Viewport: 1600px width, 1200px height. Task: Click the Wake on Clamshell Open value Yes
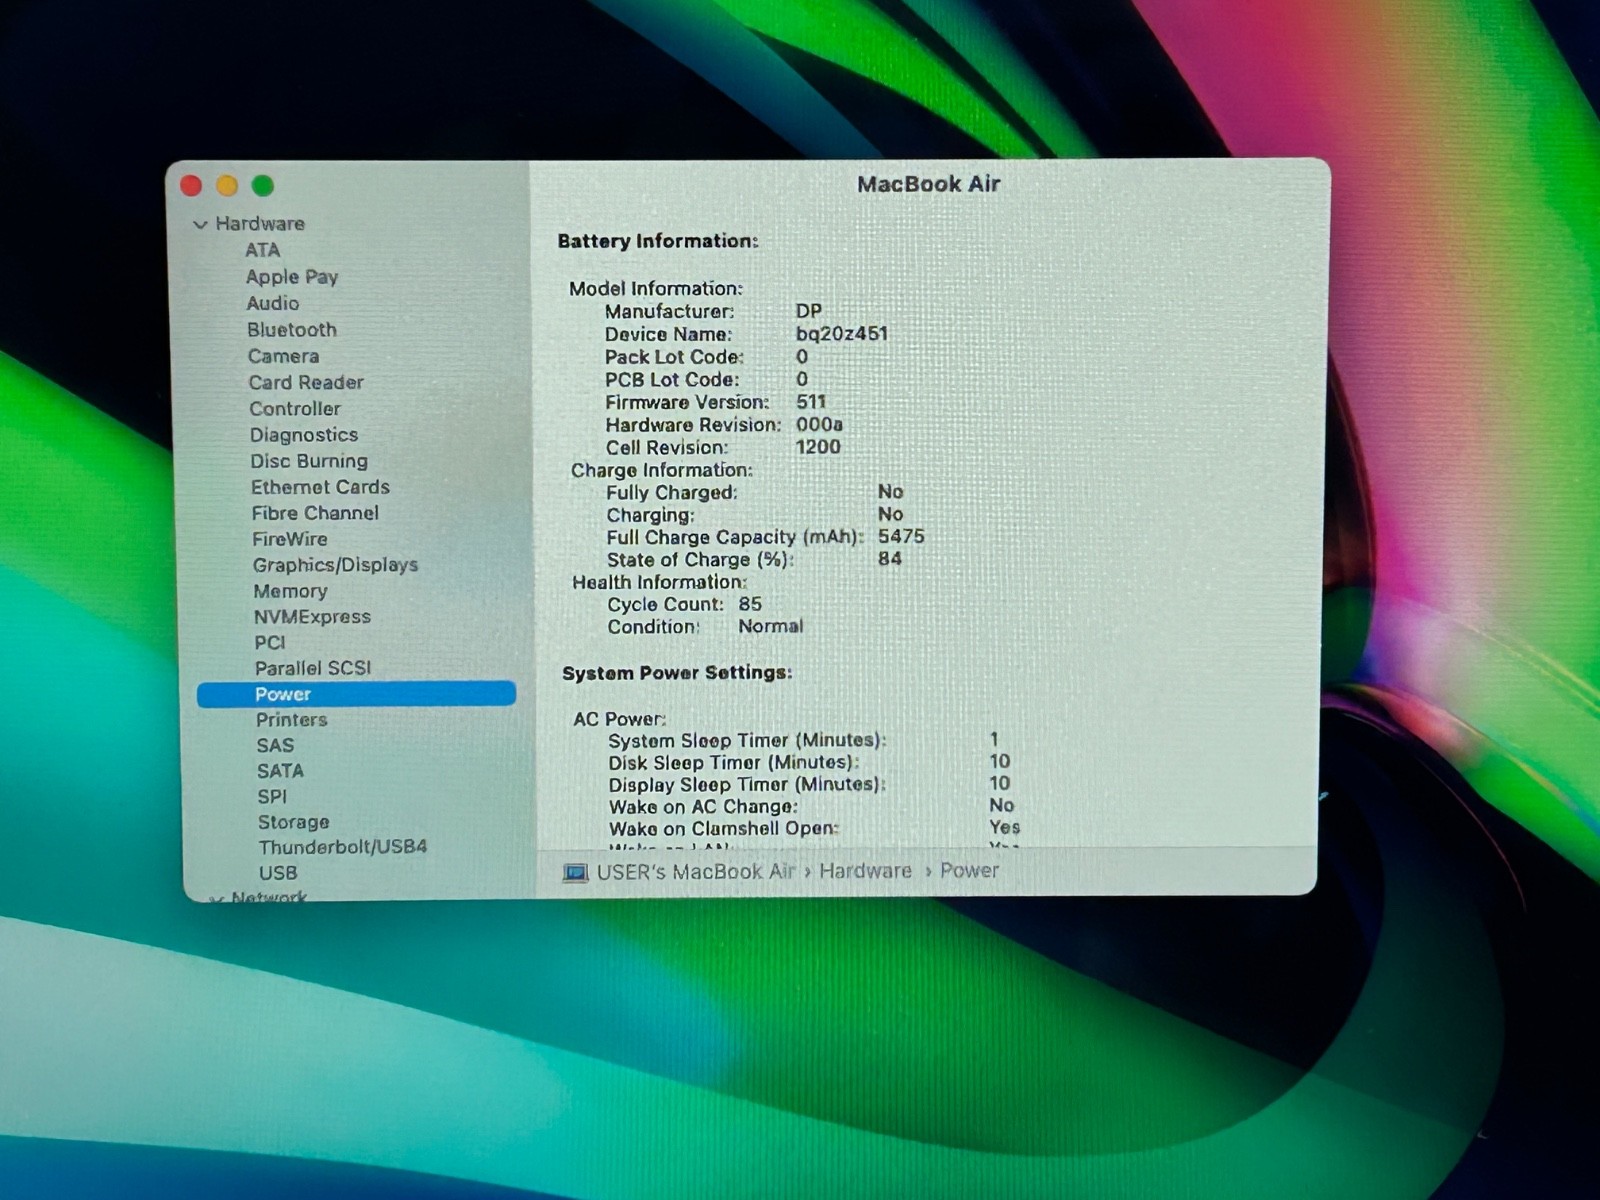tap(1005, 827)
